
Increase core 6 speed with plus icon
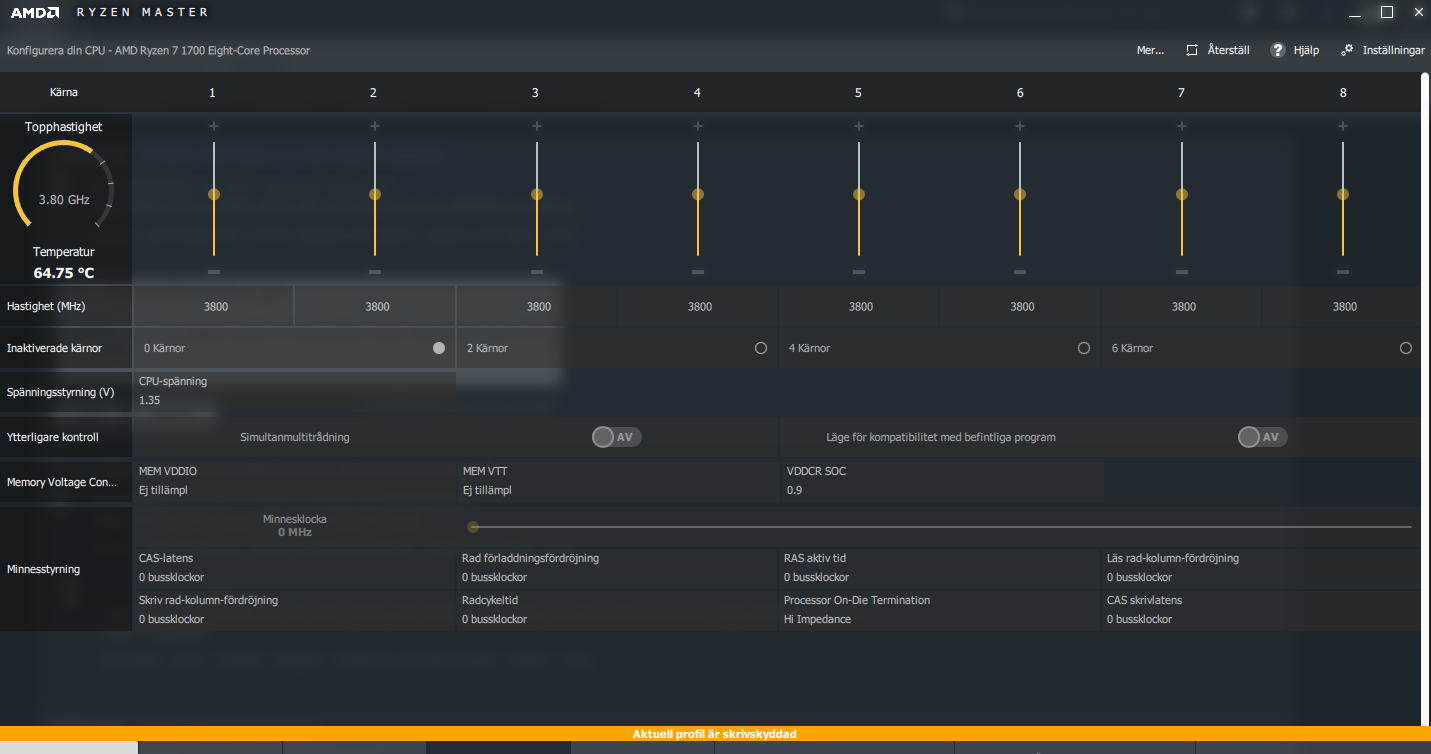[x=1020, y=126]
